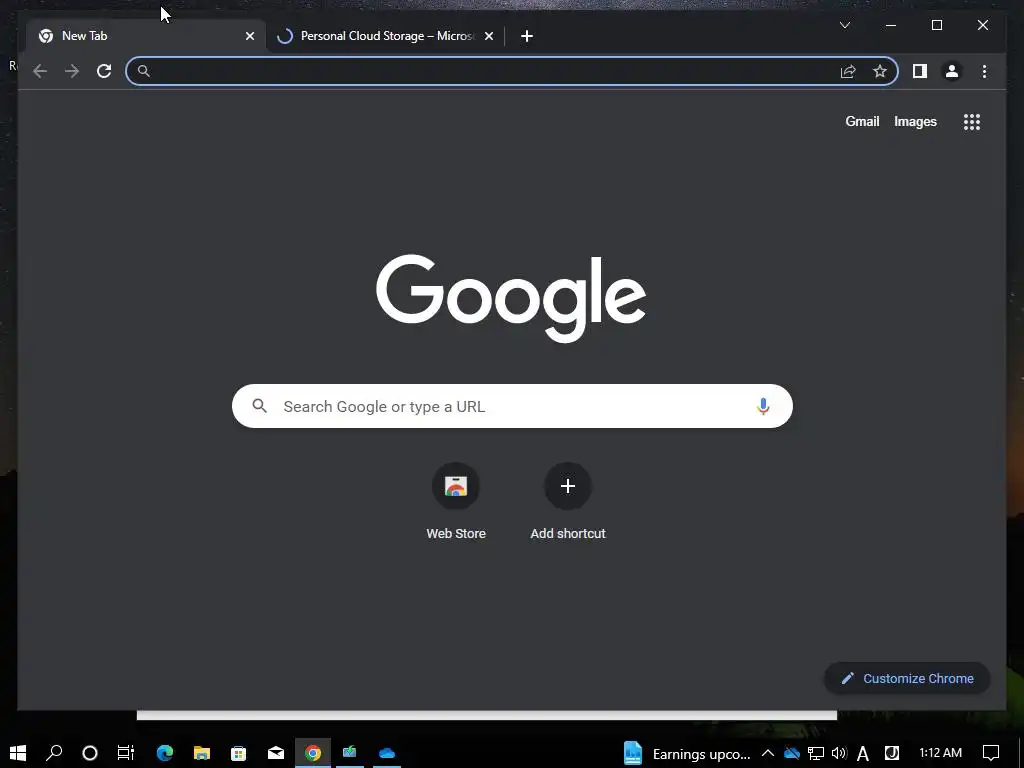Open the Chrome profile avatar

[952, 71]
